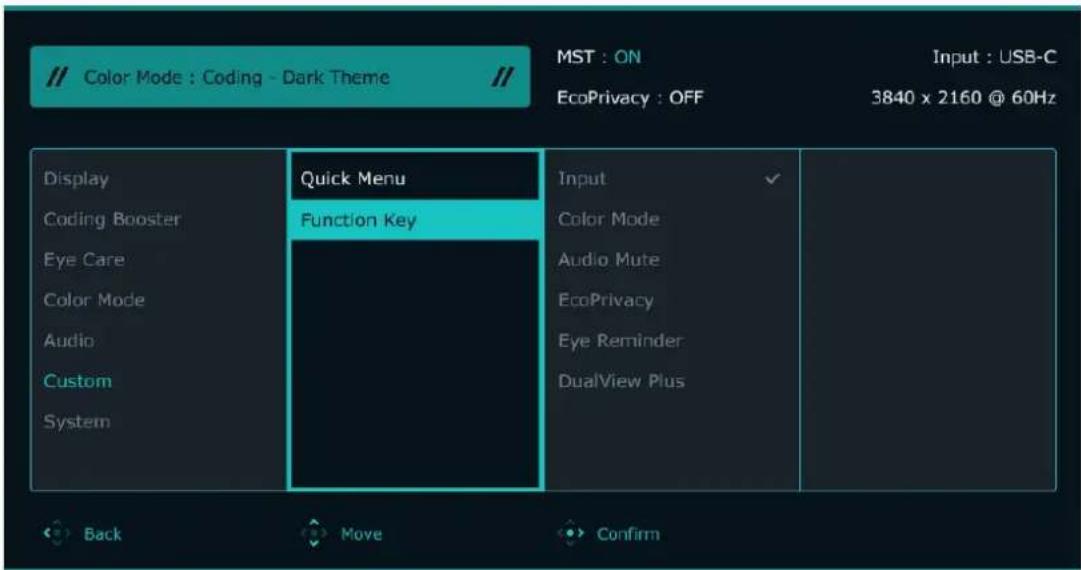Click the checkmark beside Input
Viewport: 1081px width, 570px height.
tap(774, 179)
